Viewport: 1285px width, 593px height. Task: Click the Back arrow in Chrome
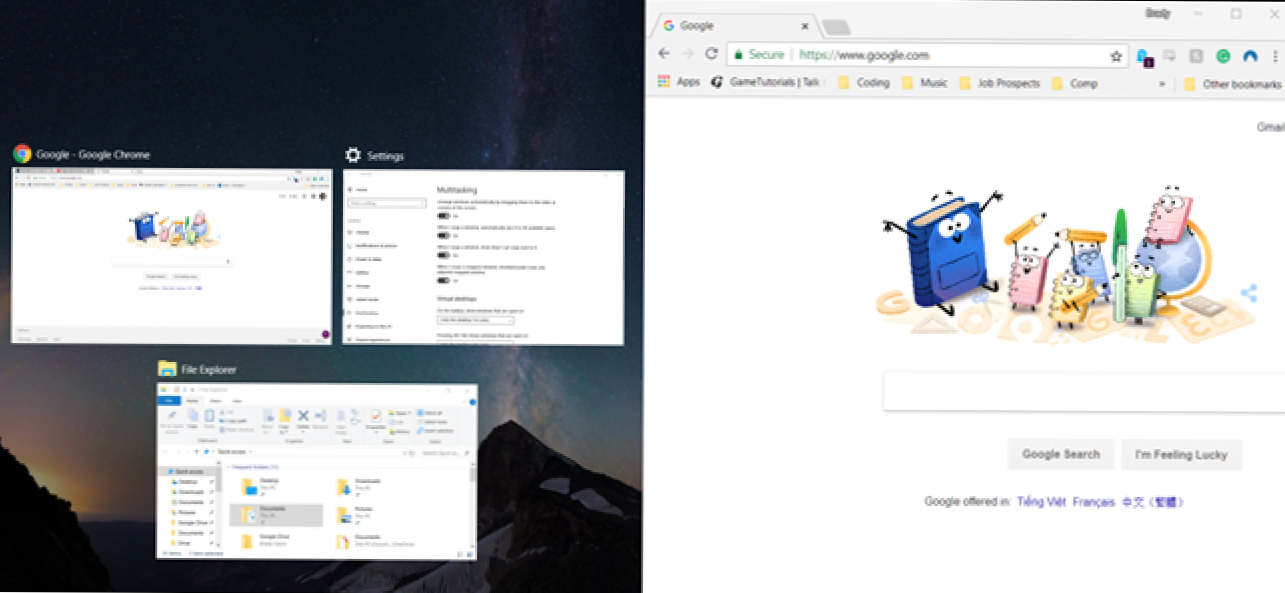click(664, 55)
